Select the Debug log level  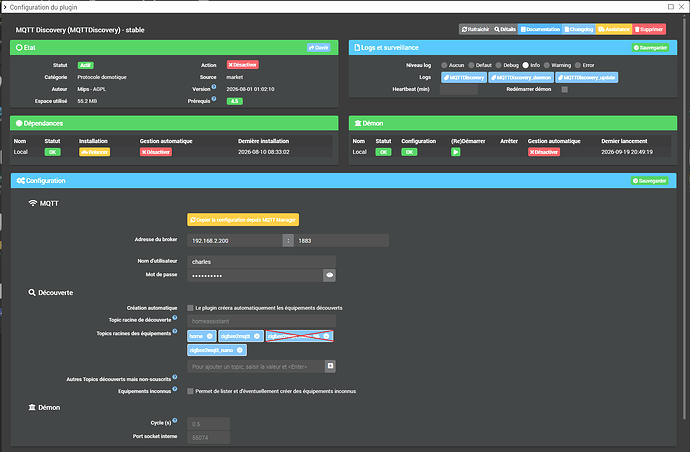point(499,65)
